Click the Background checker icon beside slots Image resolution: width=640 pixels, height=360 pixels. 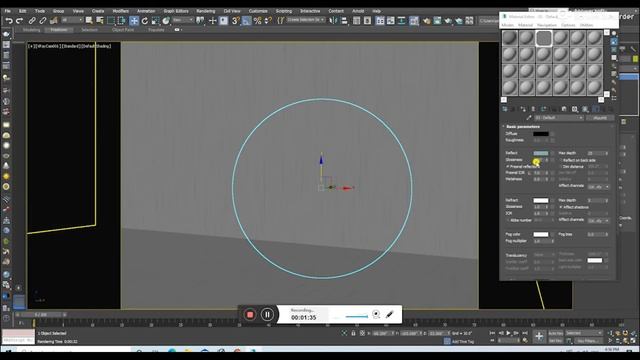[x=614, y=50]
